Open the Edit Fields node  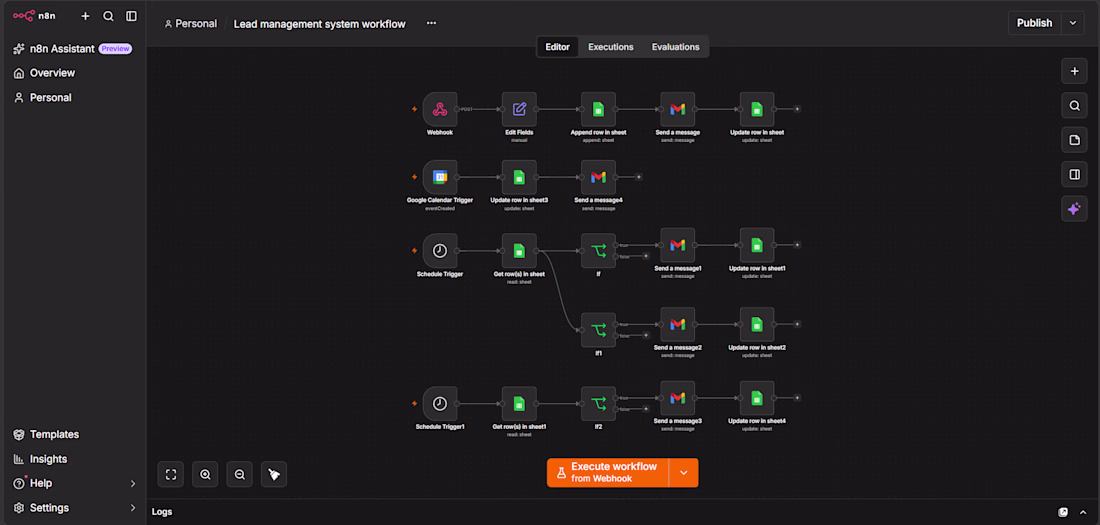519,109
